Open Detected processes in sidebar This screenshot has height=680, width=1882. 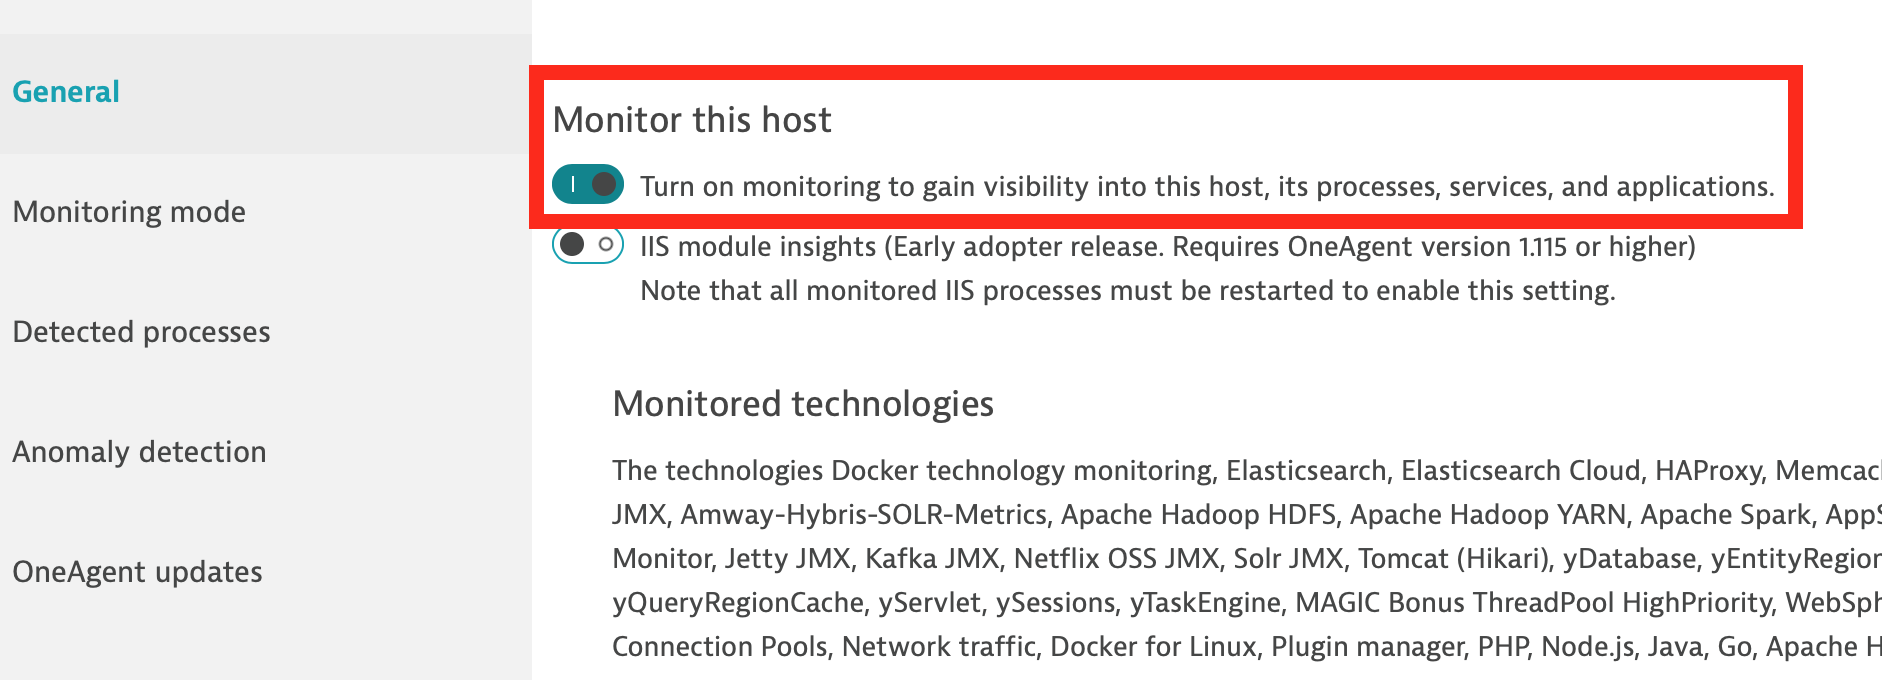141,332
